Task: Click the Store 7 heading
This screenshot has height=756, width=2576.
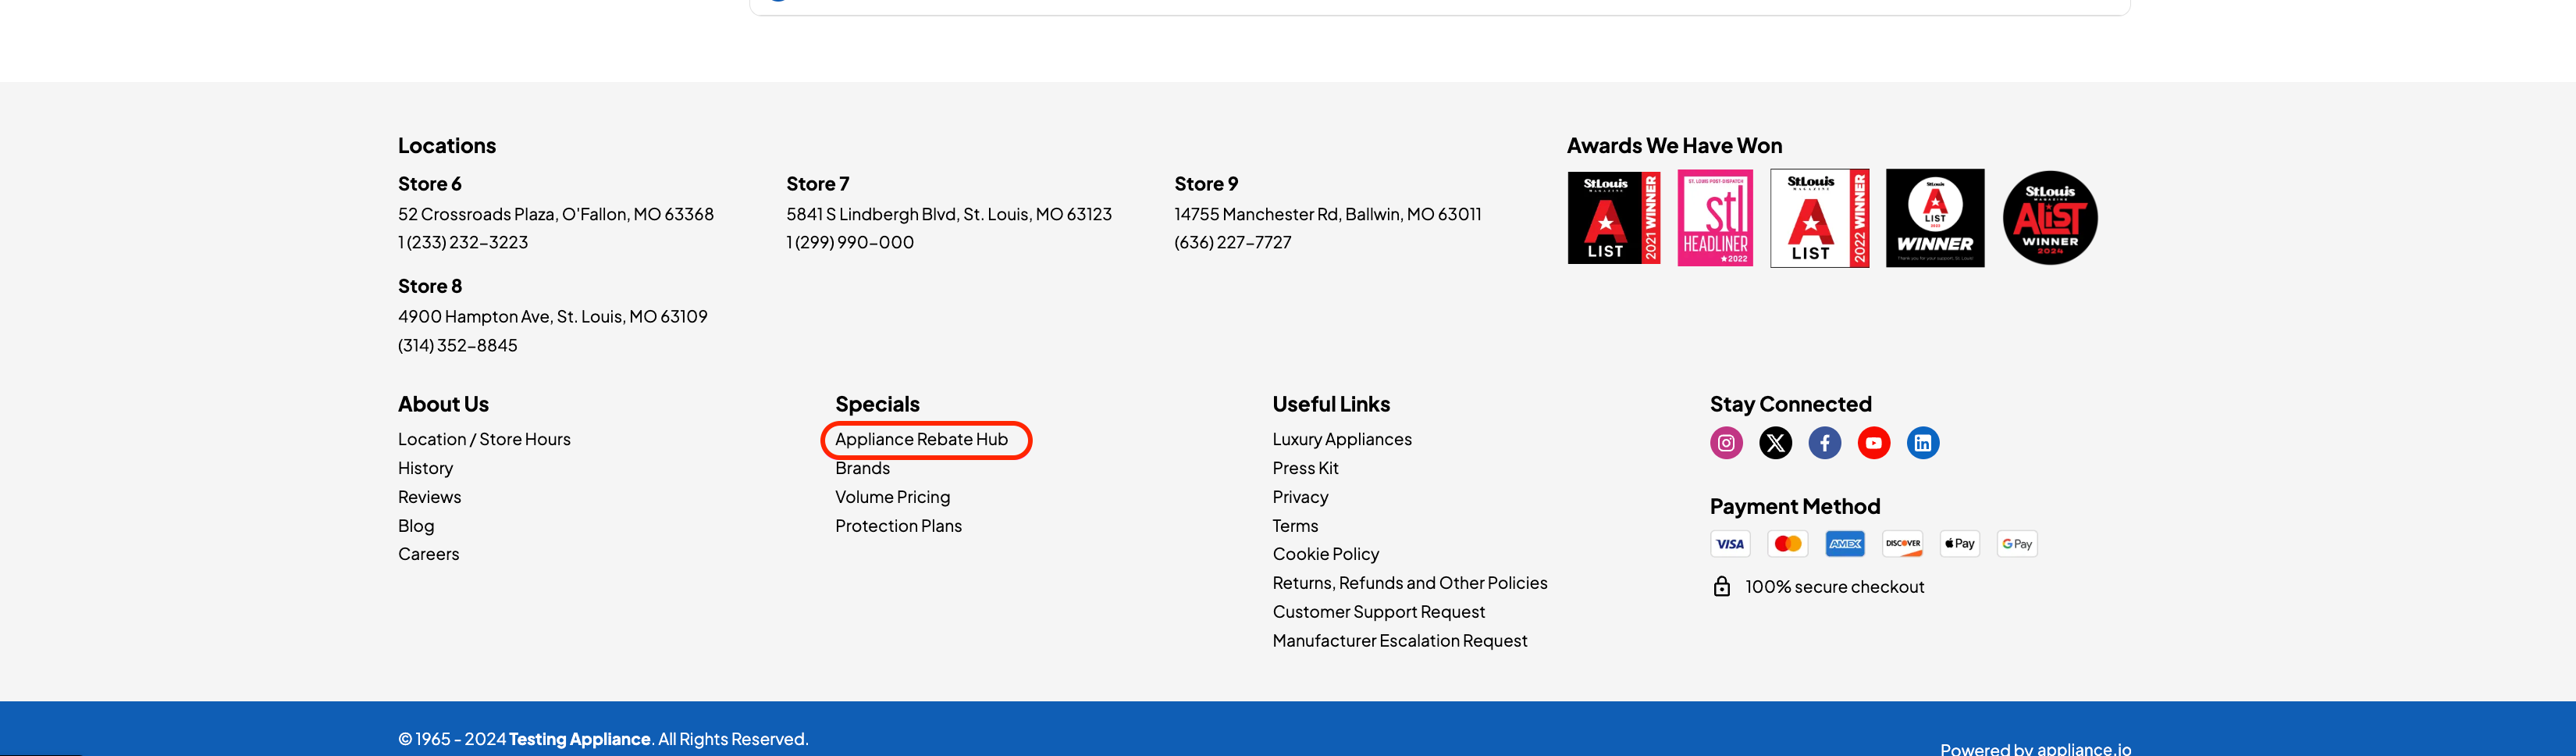Action: 817,184
